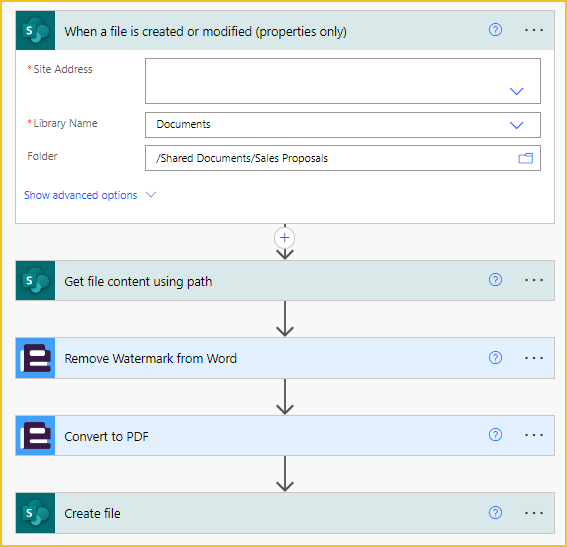Expand Convert to PDF step
Viewport: 567px width, 547px height.
(285, 436)
